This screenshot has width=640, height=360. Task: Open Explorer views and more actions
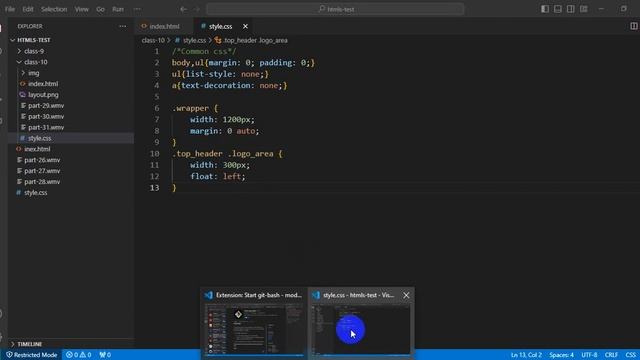click(x=122, y=26)
